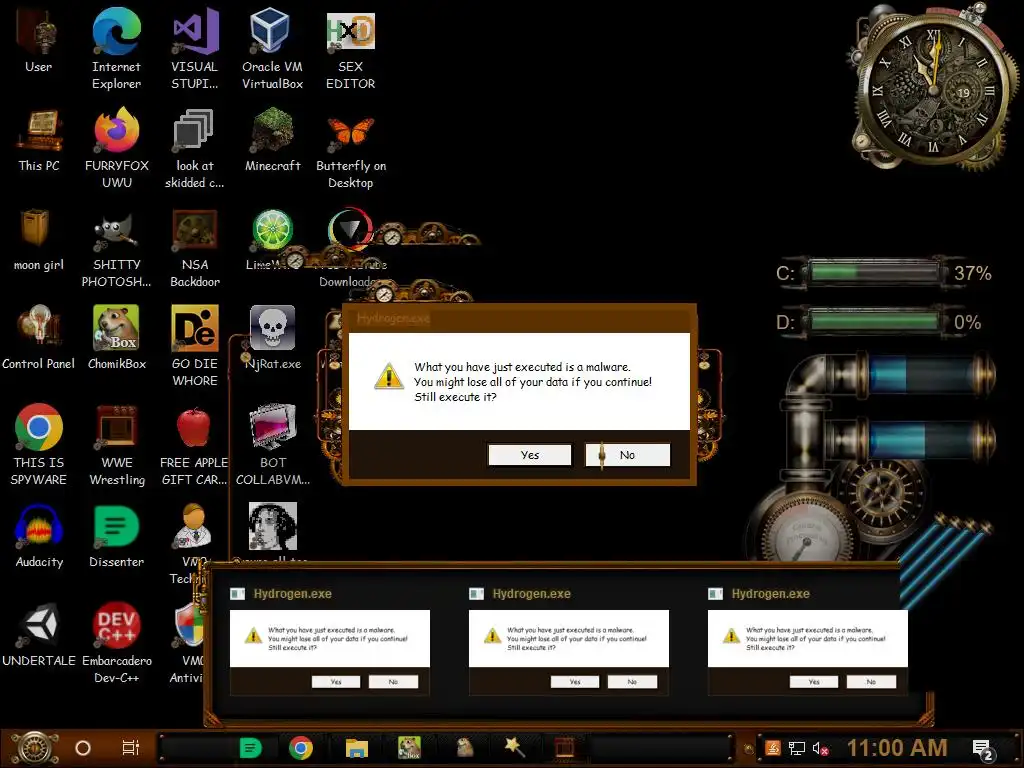Open File Explorer from the taskbar

pos(357,748)
